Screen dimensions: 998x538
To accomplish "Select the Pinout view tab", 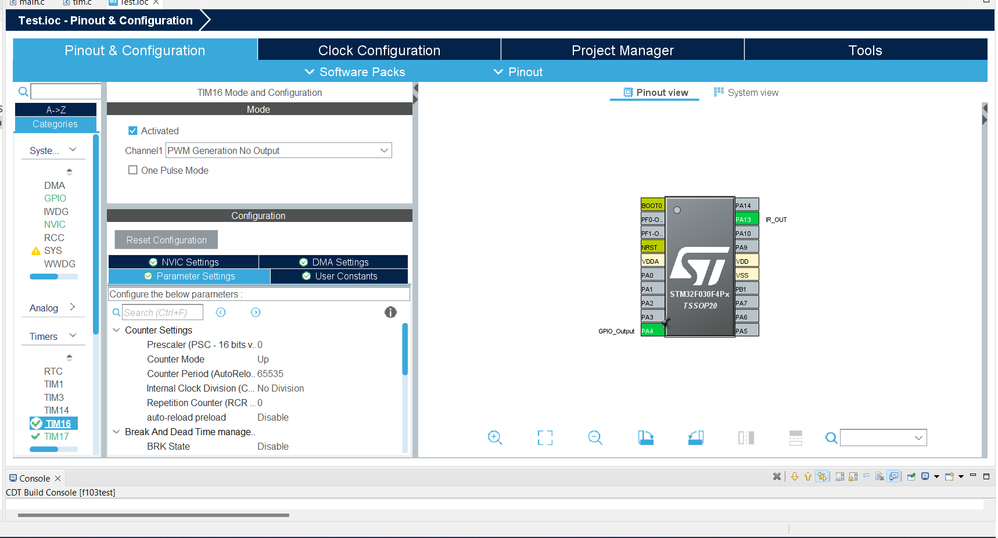I will pyautogui.click(x=655, y=92).
